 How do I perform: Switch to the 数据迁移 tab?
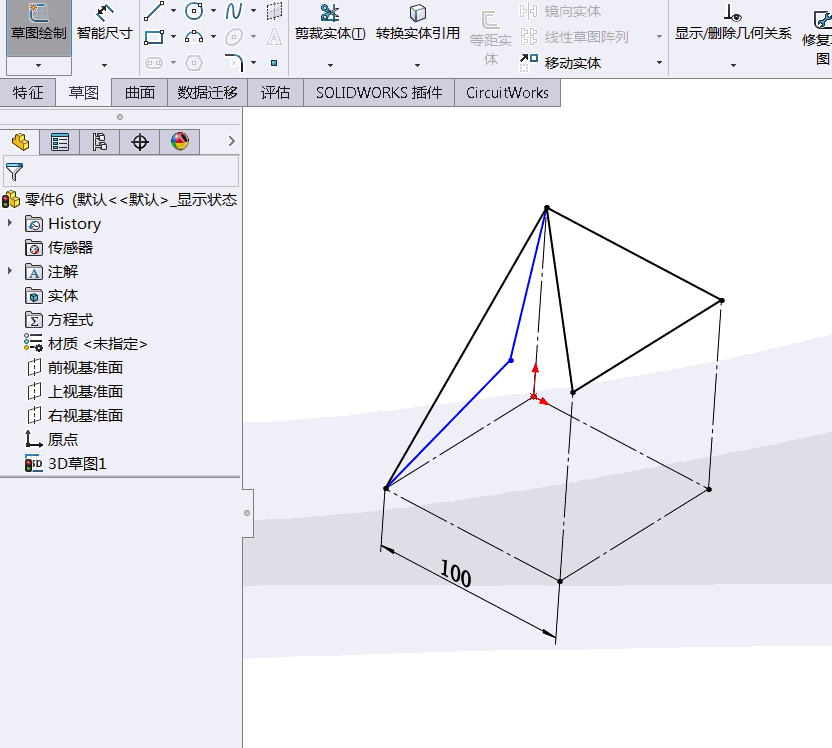[207, 93]
